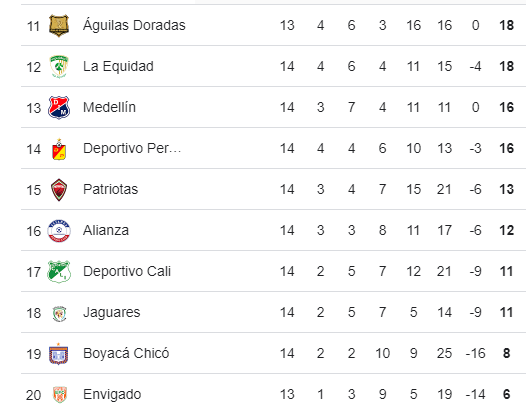Open the Águilas Doradas team name
Viewport: 526px width, 412px height.
[134, 25]
